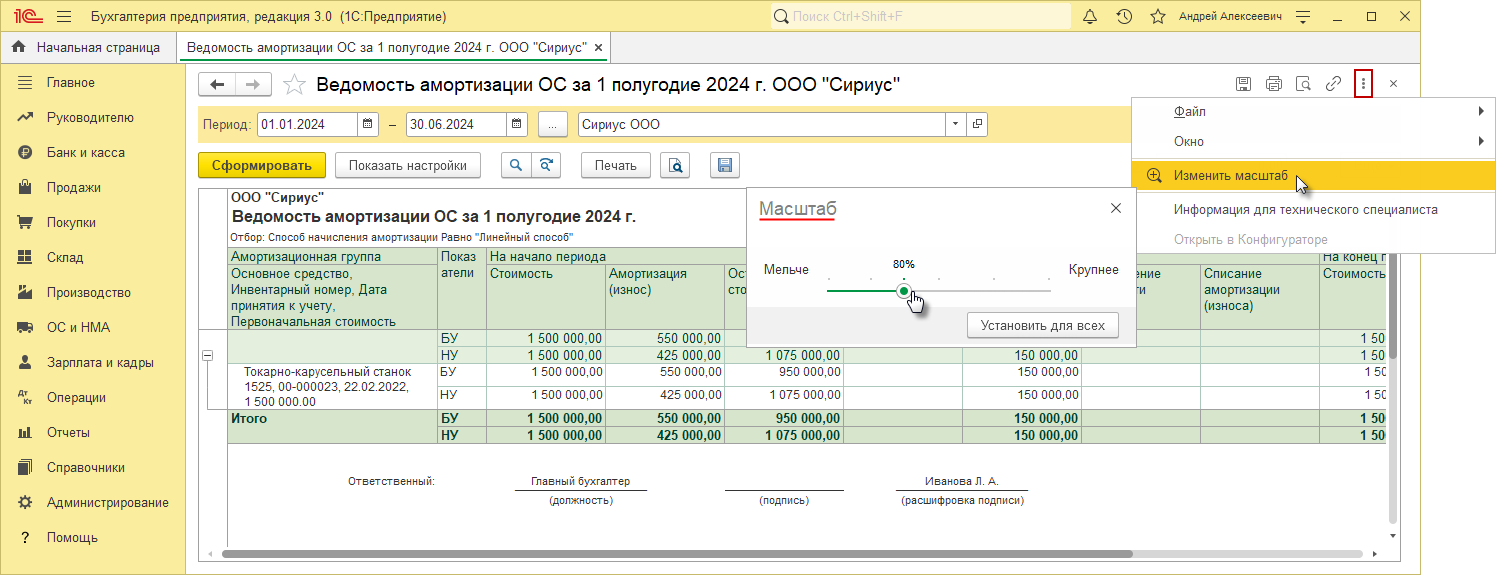
Task: Open organization Сириус ООО card icon
Action: [x=977, y=125]
